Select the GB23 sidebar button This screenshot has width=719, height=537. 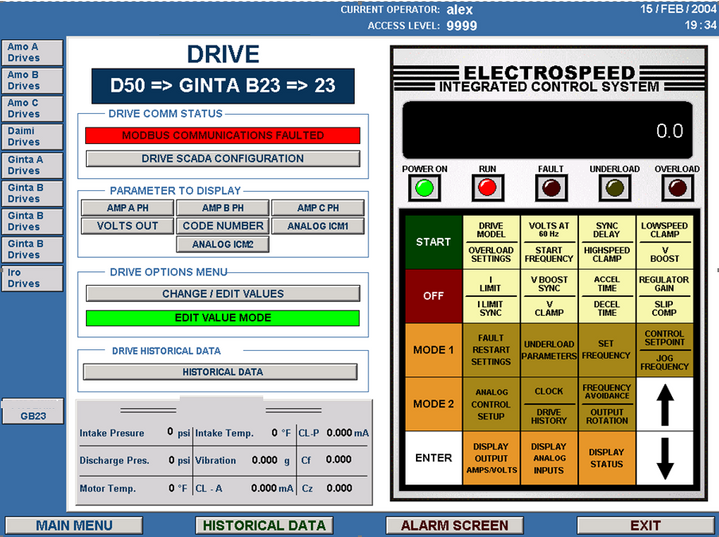pyautogui.click(x=33, y=411)
